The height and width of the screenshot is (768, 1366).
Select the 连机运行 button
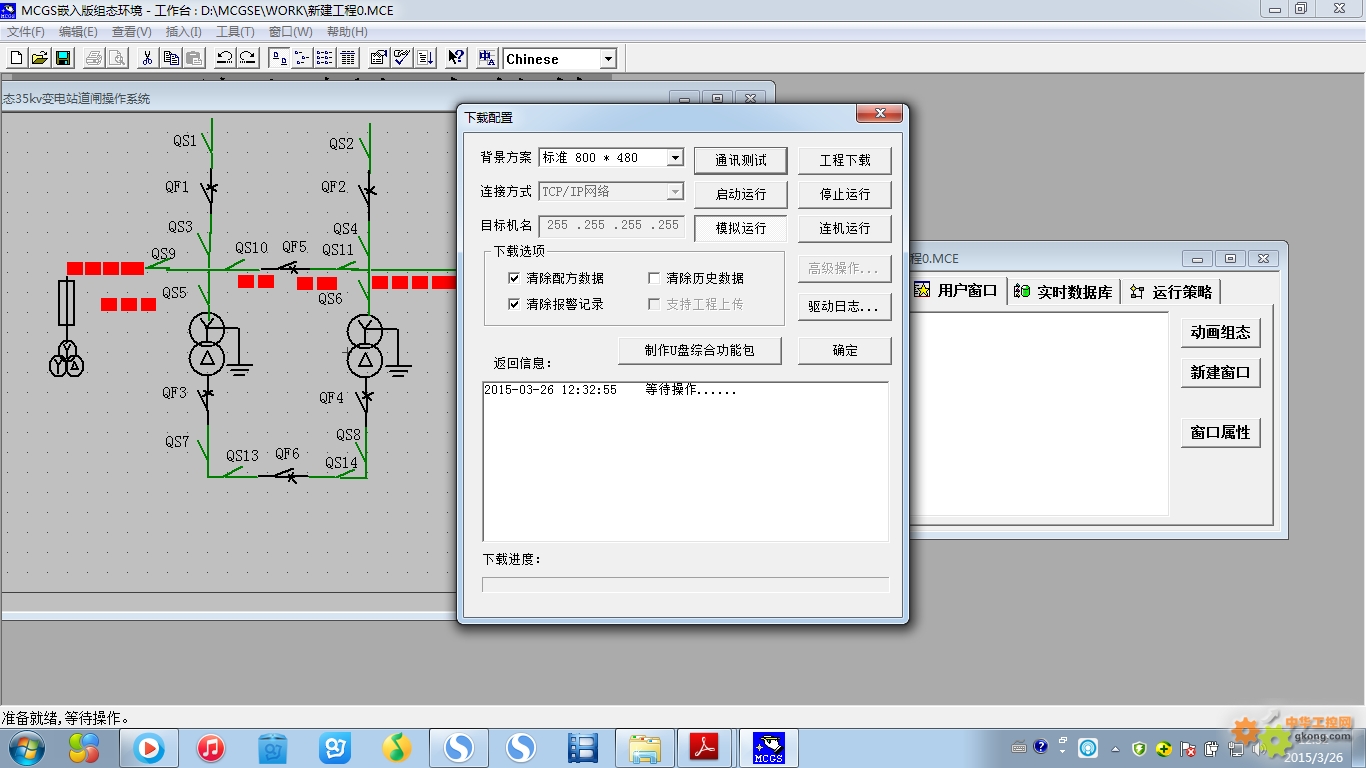(845, 228)
